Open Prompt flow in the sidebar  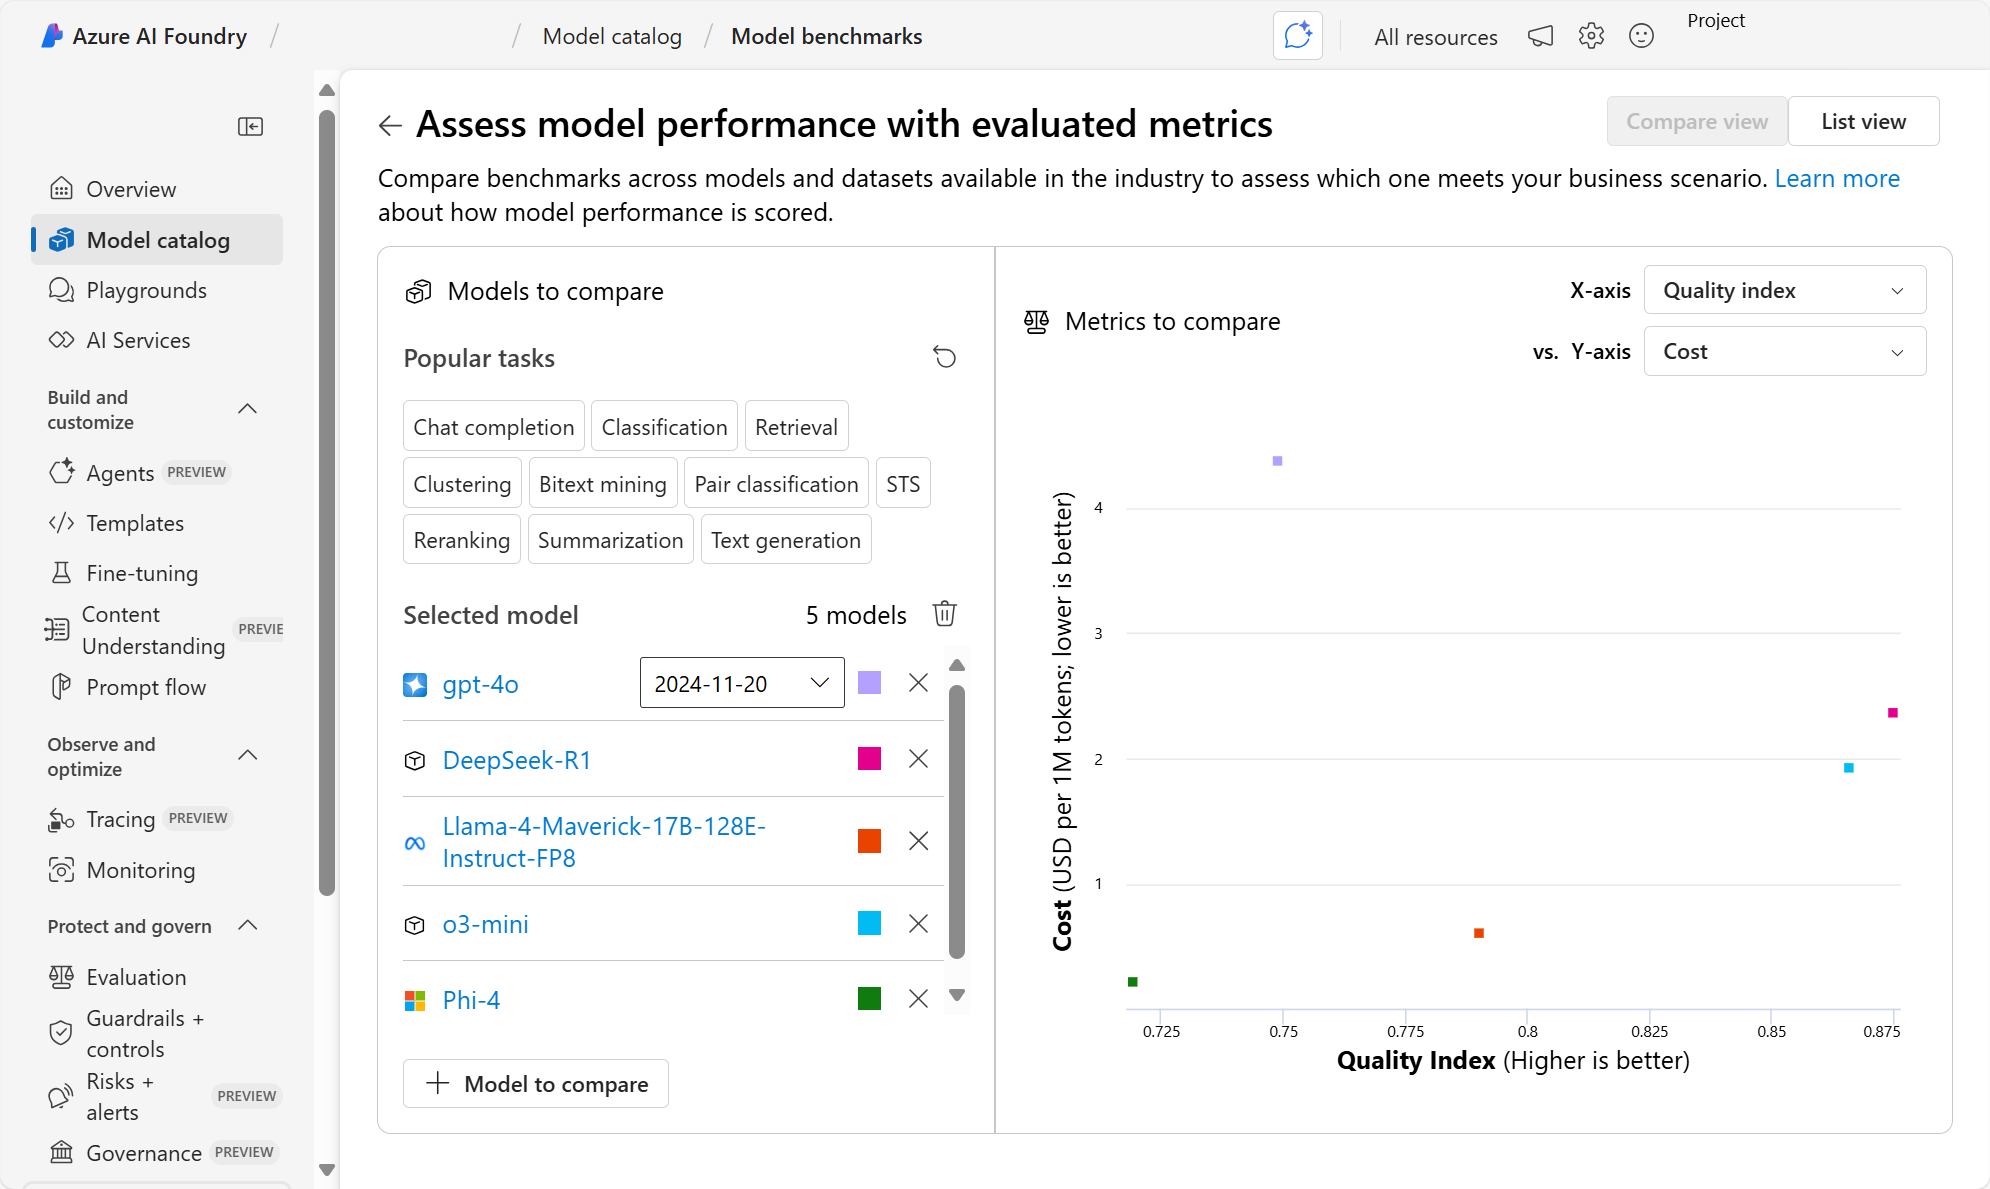(x=157, y=687)
